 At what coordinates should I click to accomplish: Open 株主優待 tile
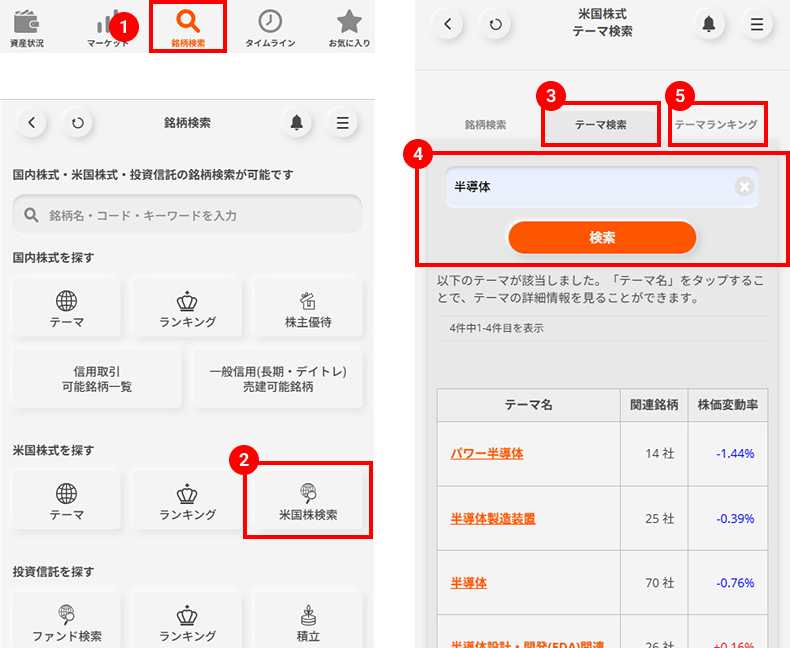[x=308, y=307]
